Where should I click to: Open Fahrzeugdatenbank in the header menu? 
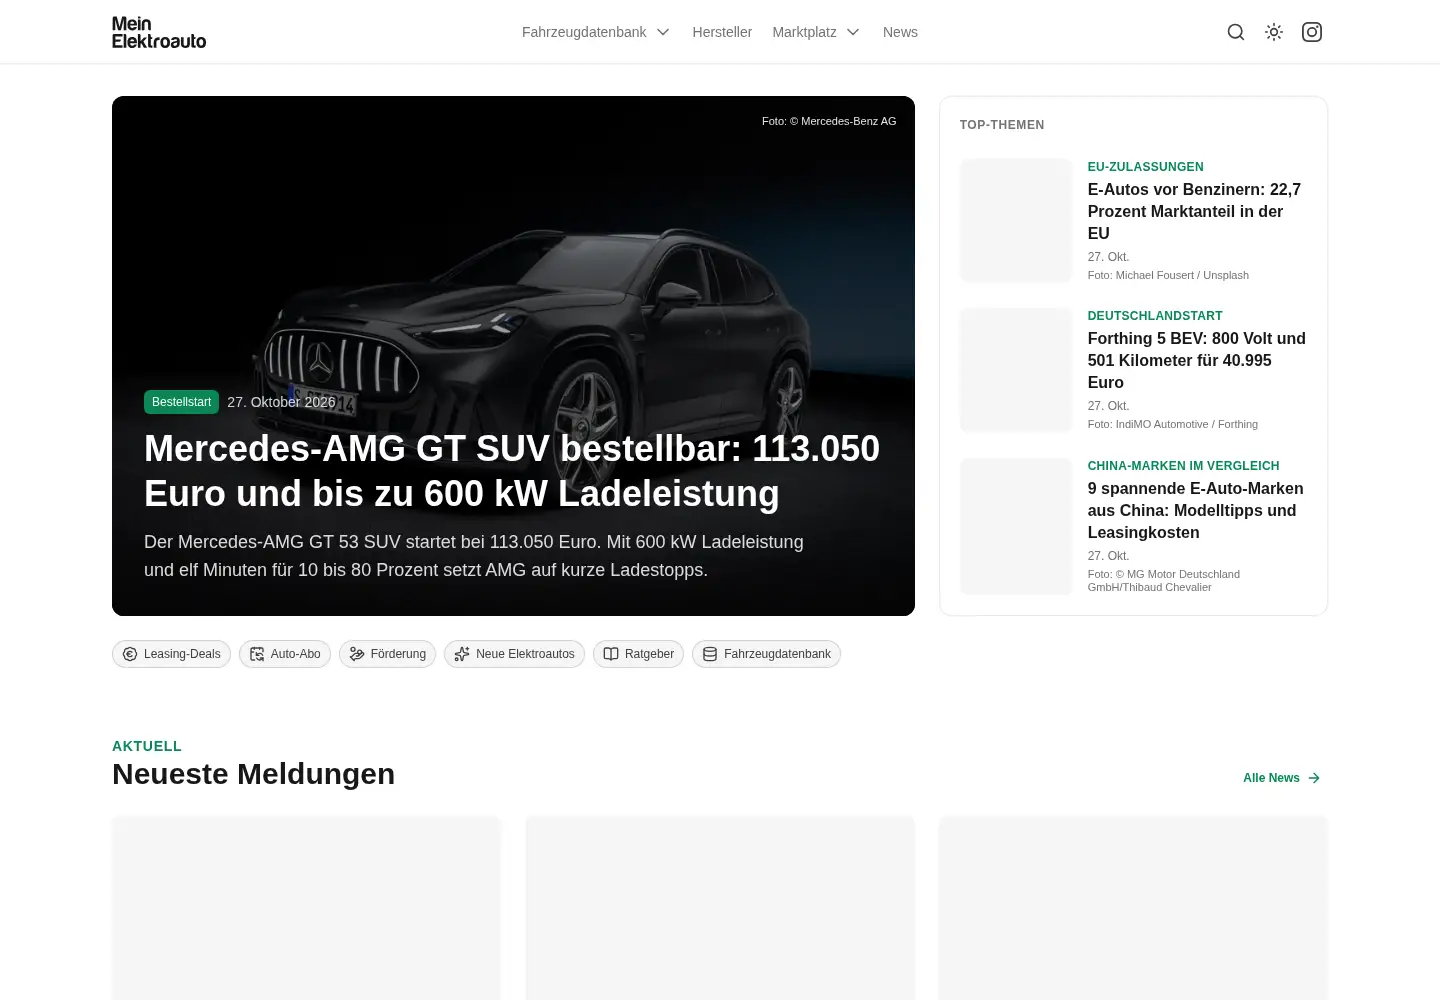point(584,32)
